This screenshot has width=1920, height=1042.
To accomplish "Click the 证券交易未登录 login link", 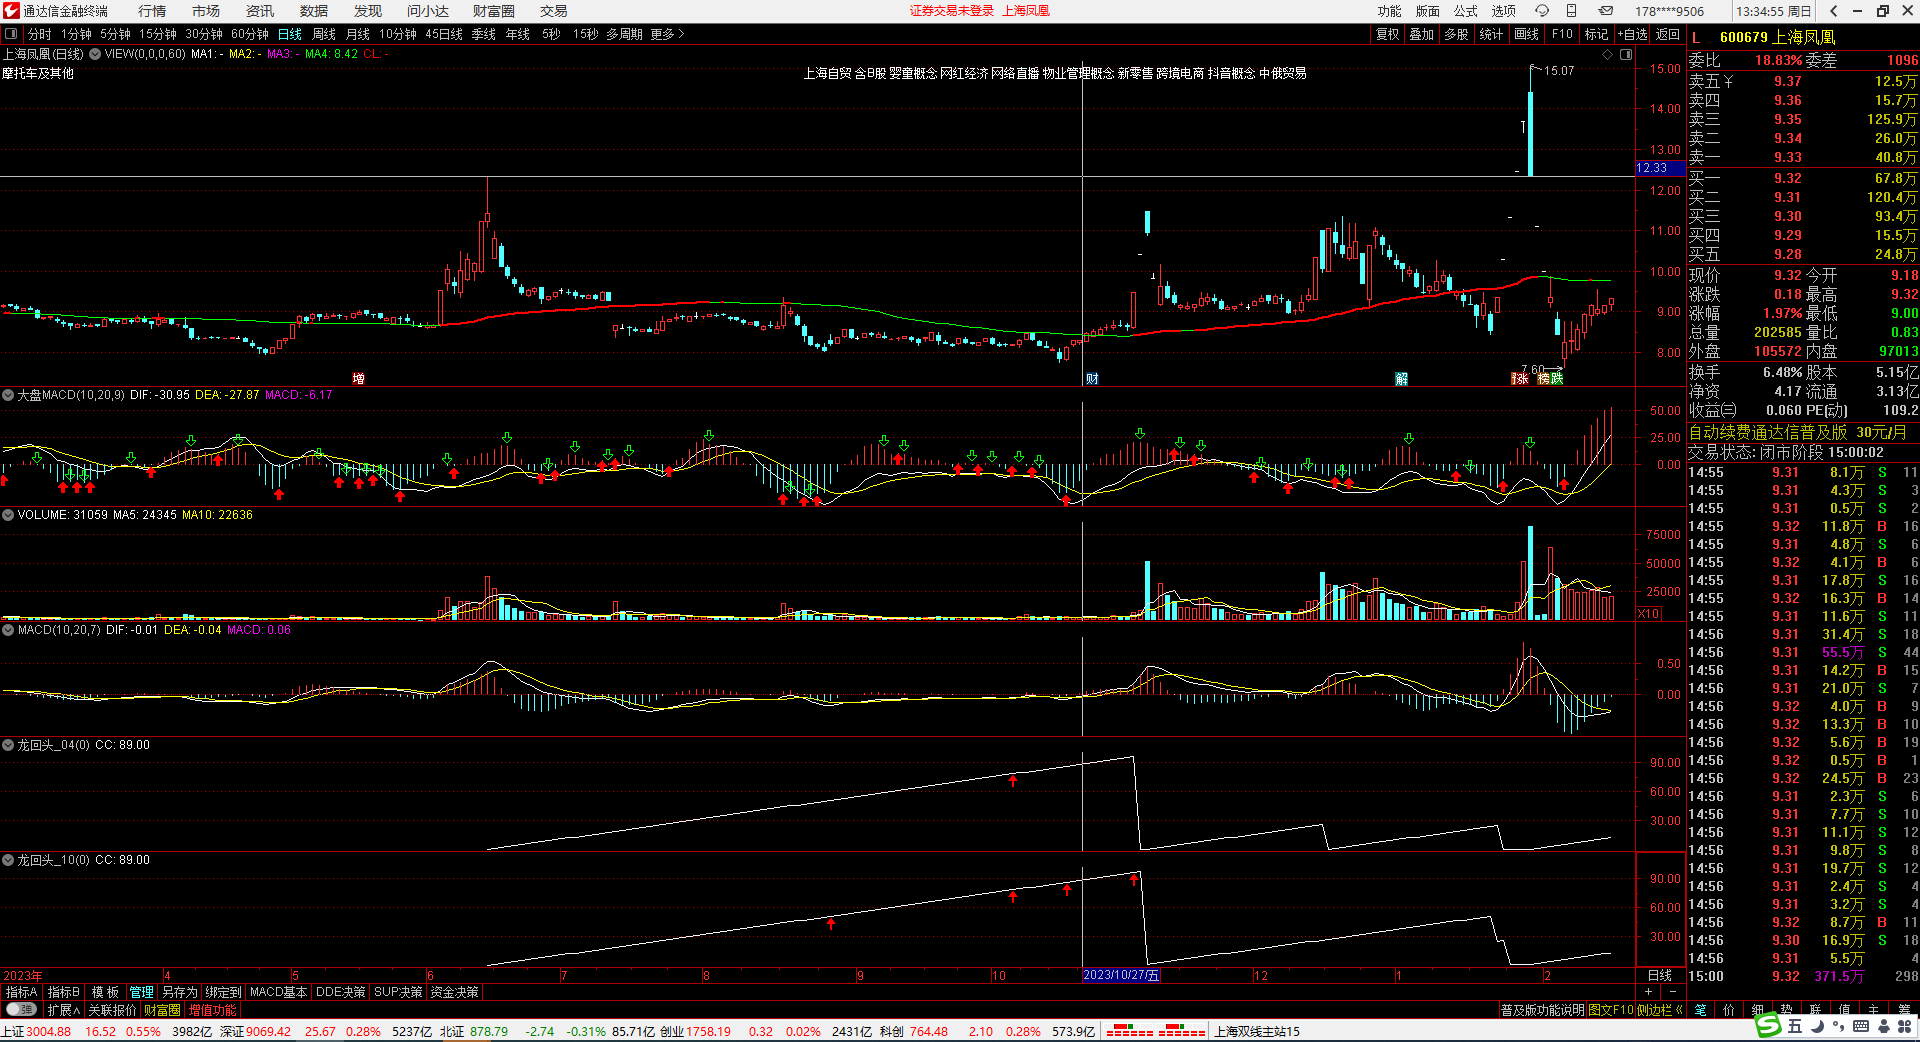I will point(952,11).
